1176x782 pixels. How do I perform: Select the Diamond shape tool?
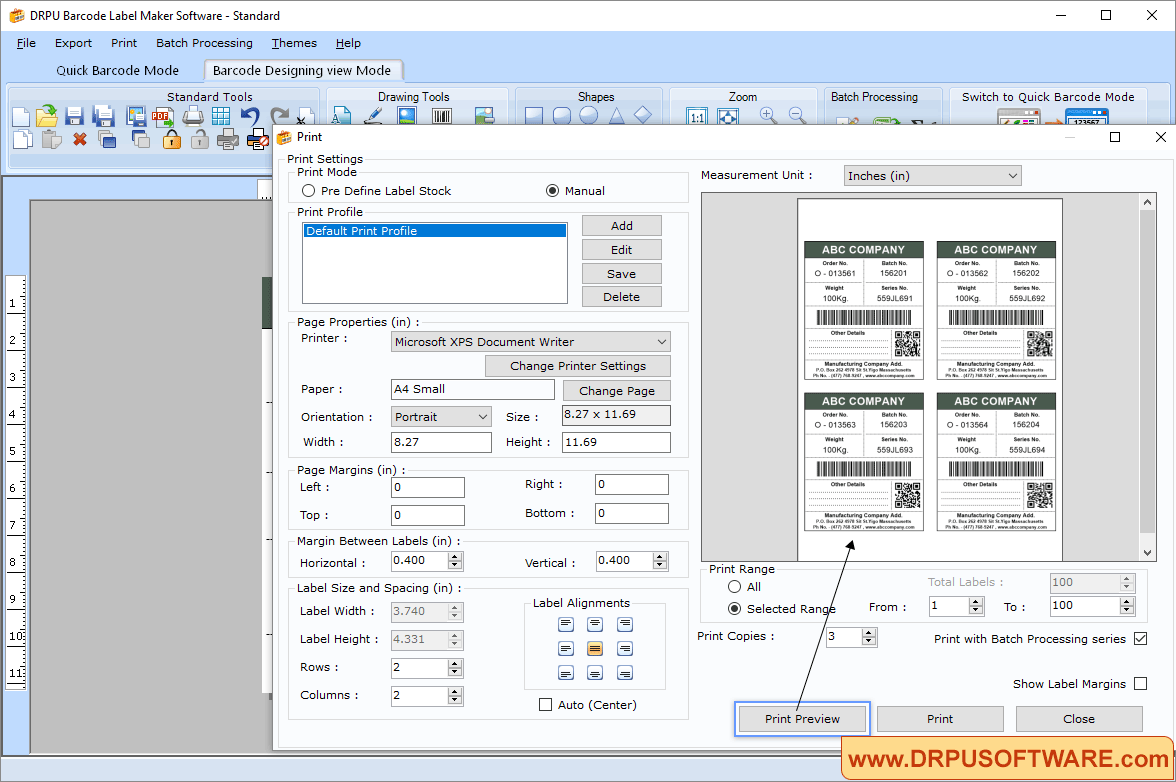pos(643,115)
